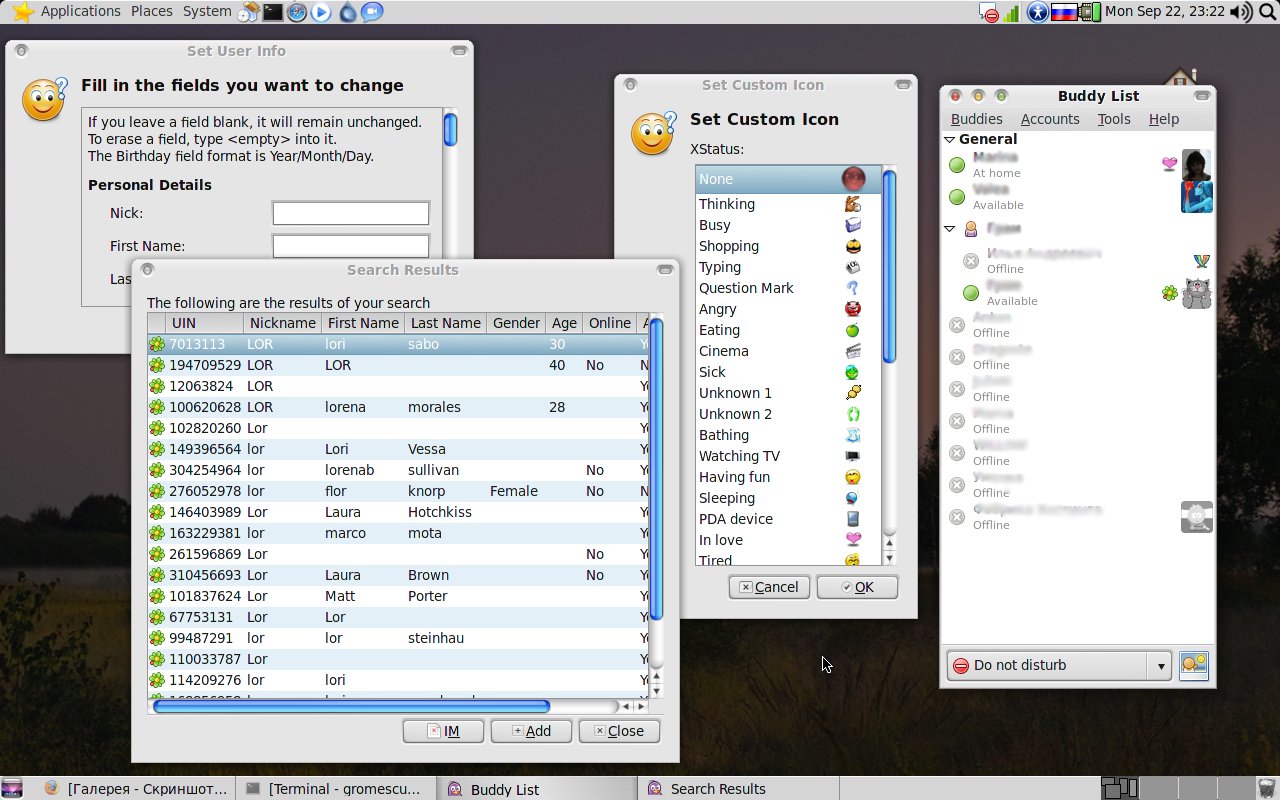The height and width of the screenshot is (800, 1280).
Task: Select the Question Mark XStatus icon
Action: pos(852,288)
